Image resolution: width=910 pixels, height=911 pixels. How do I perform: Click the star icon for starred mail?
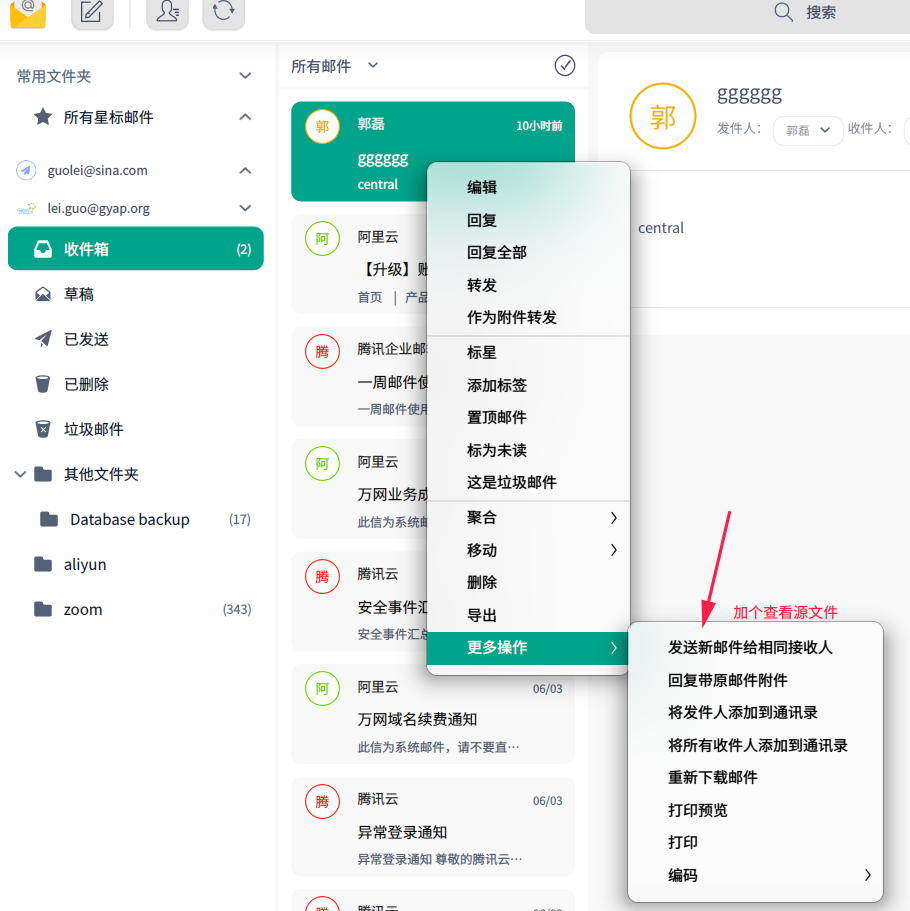point(42,117)
